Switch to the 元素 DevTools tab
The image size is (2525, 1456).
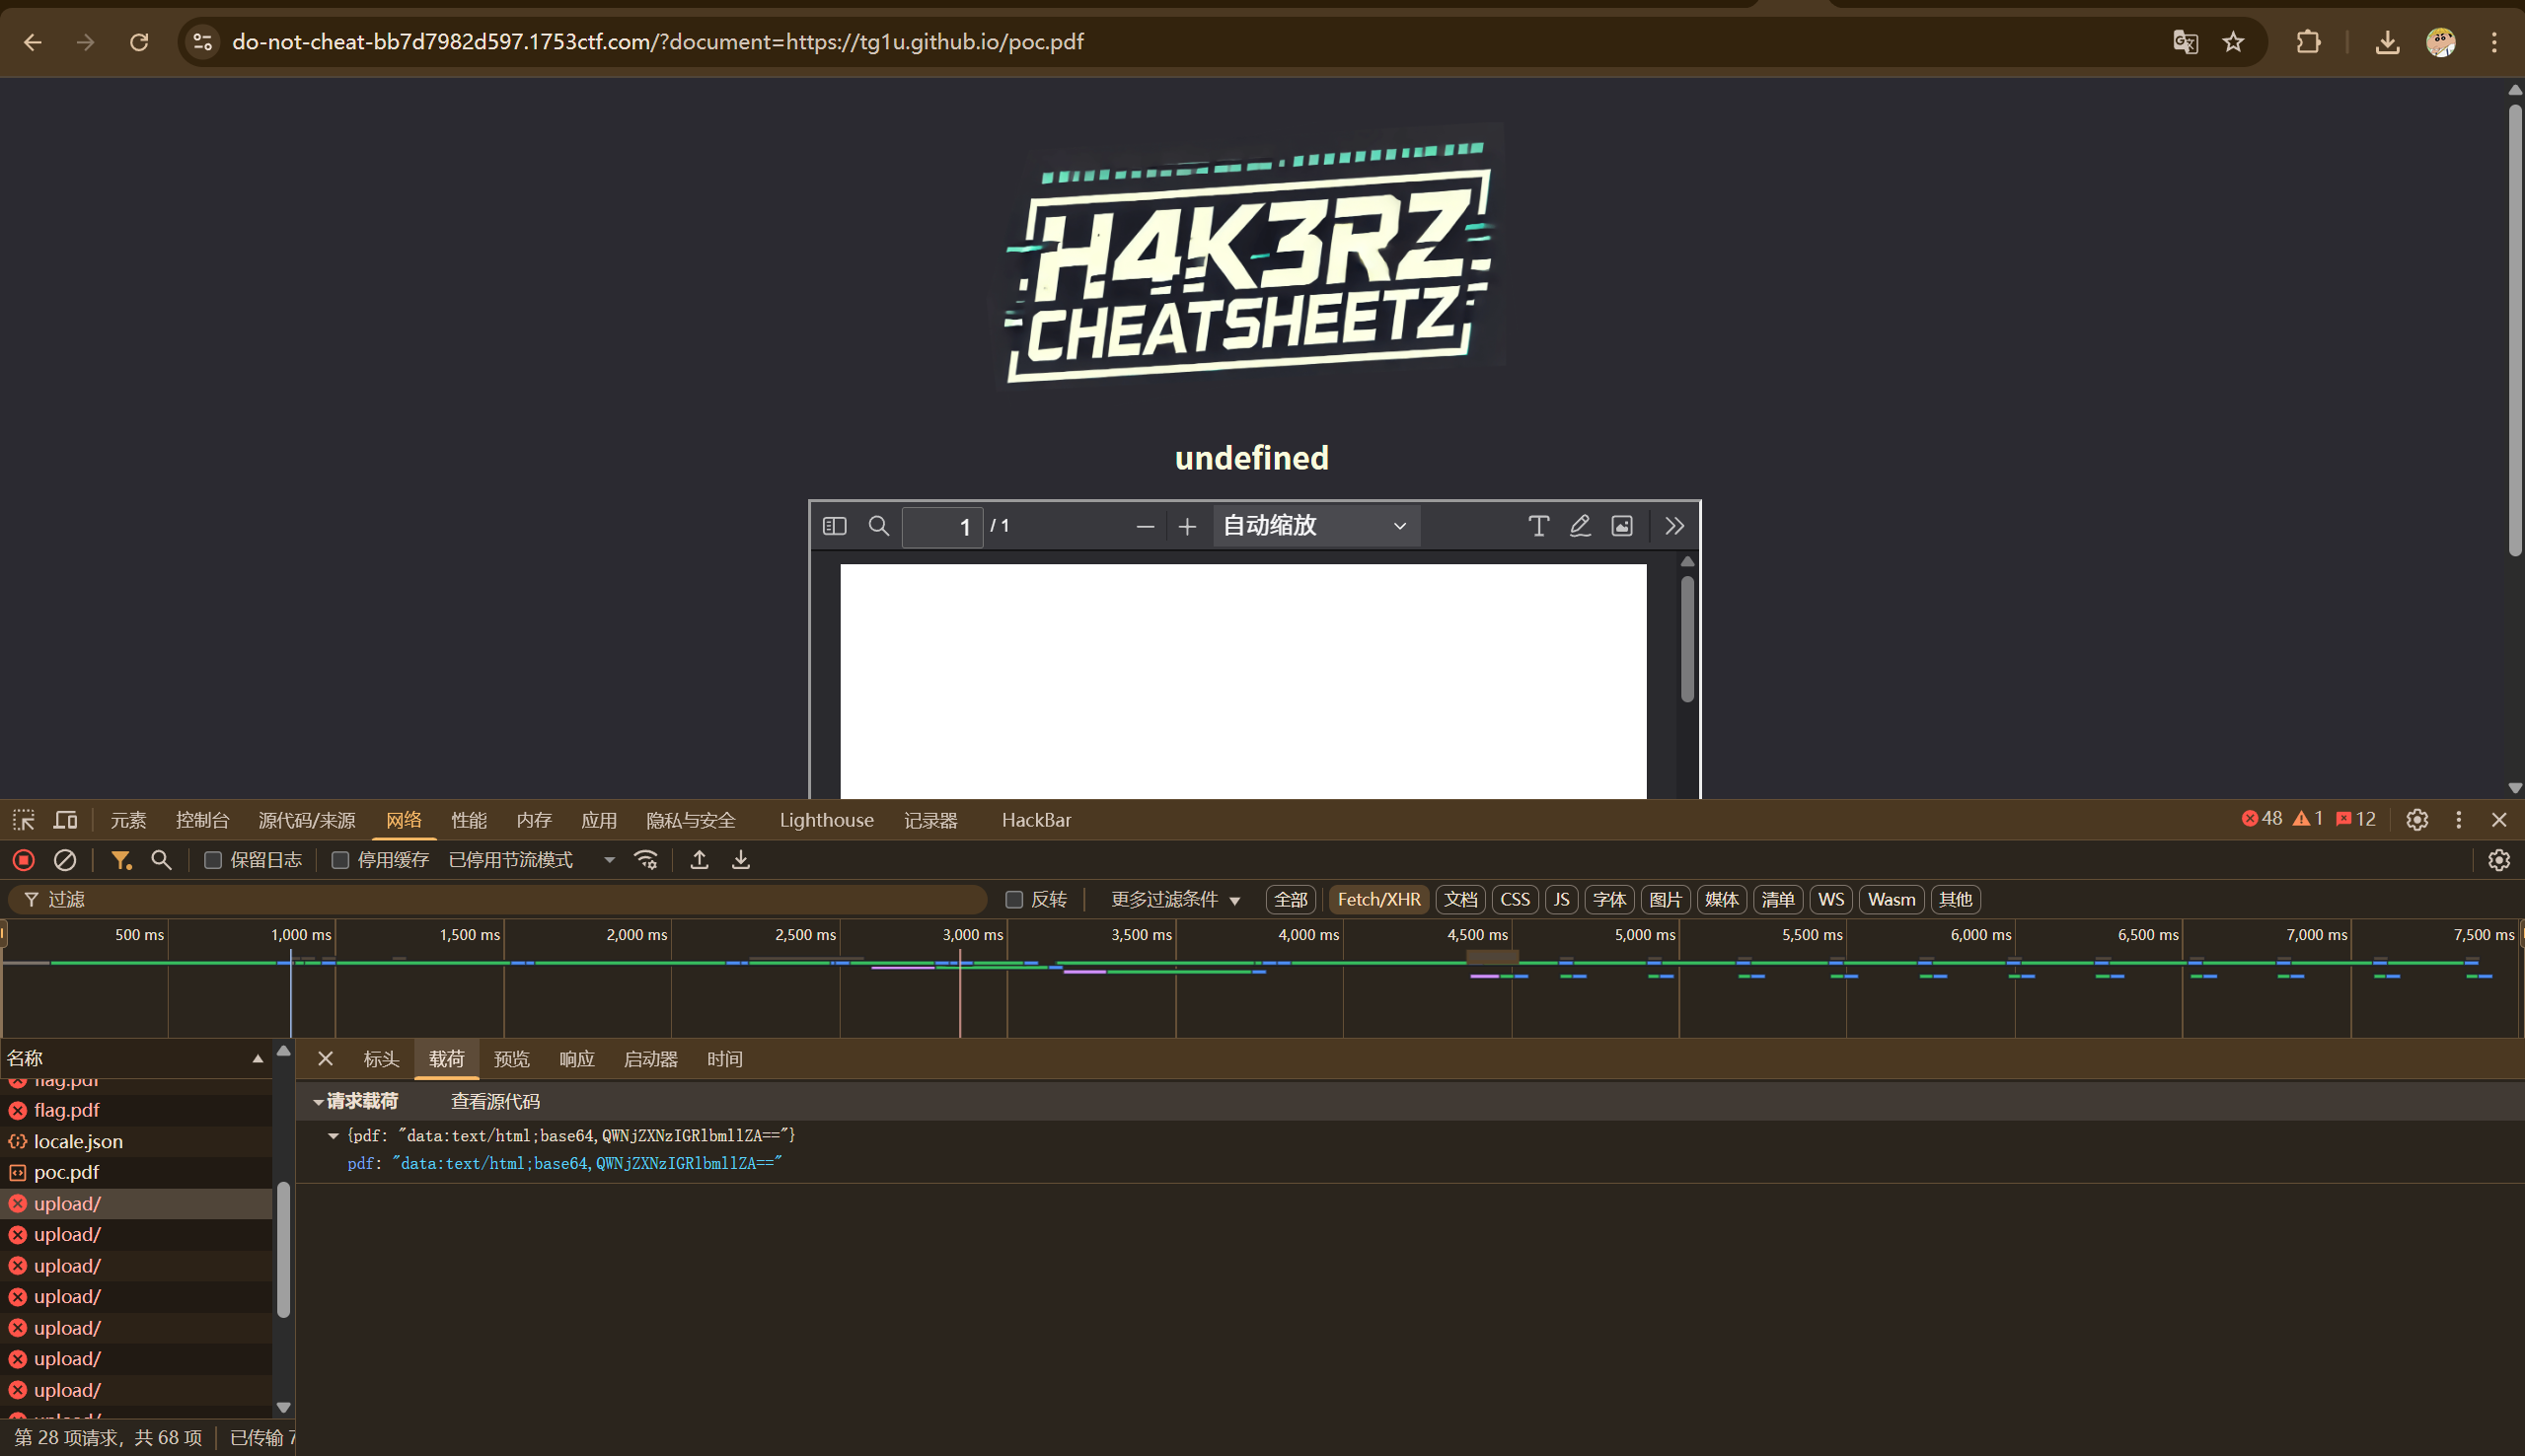[128, 820]
